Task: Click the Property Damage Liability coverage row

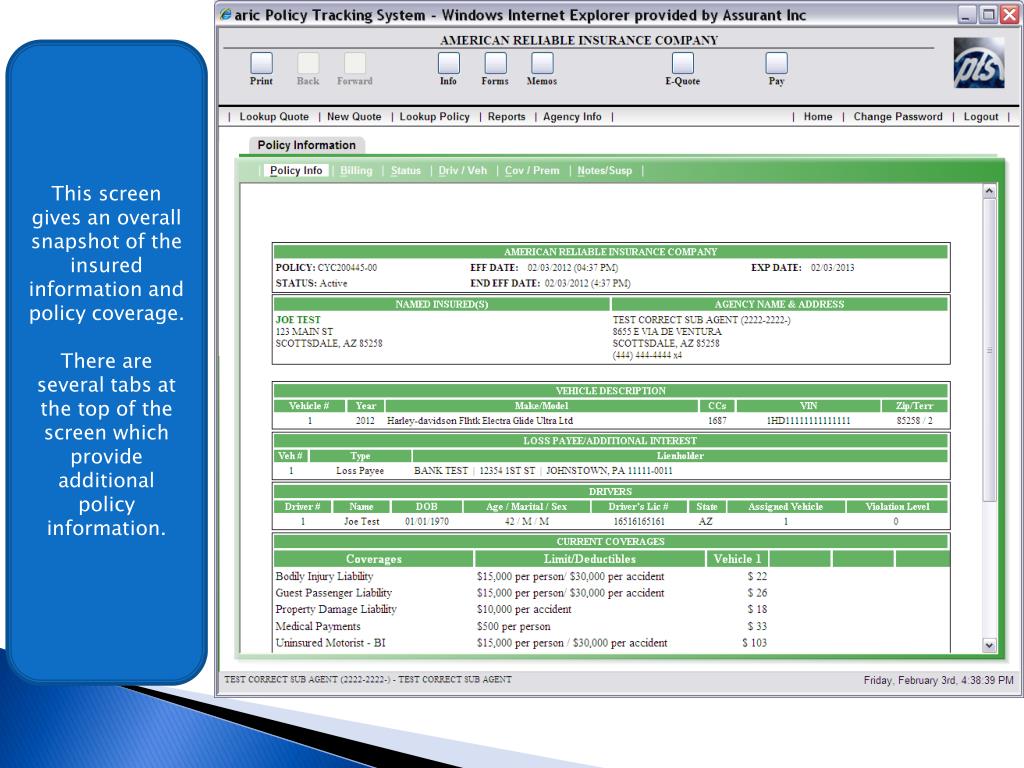Action: click(611, 609)
